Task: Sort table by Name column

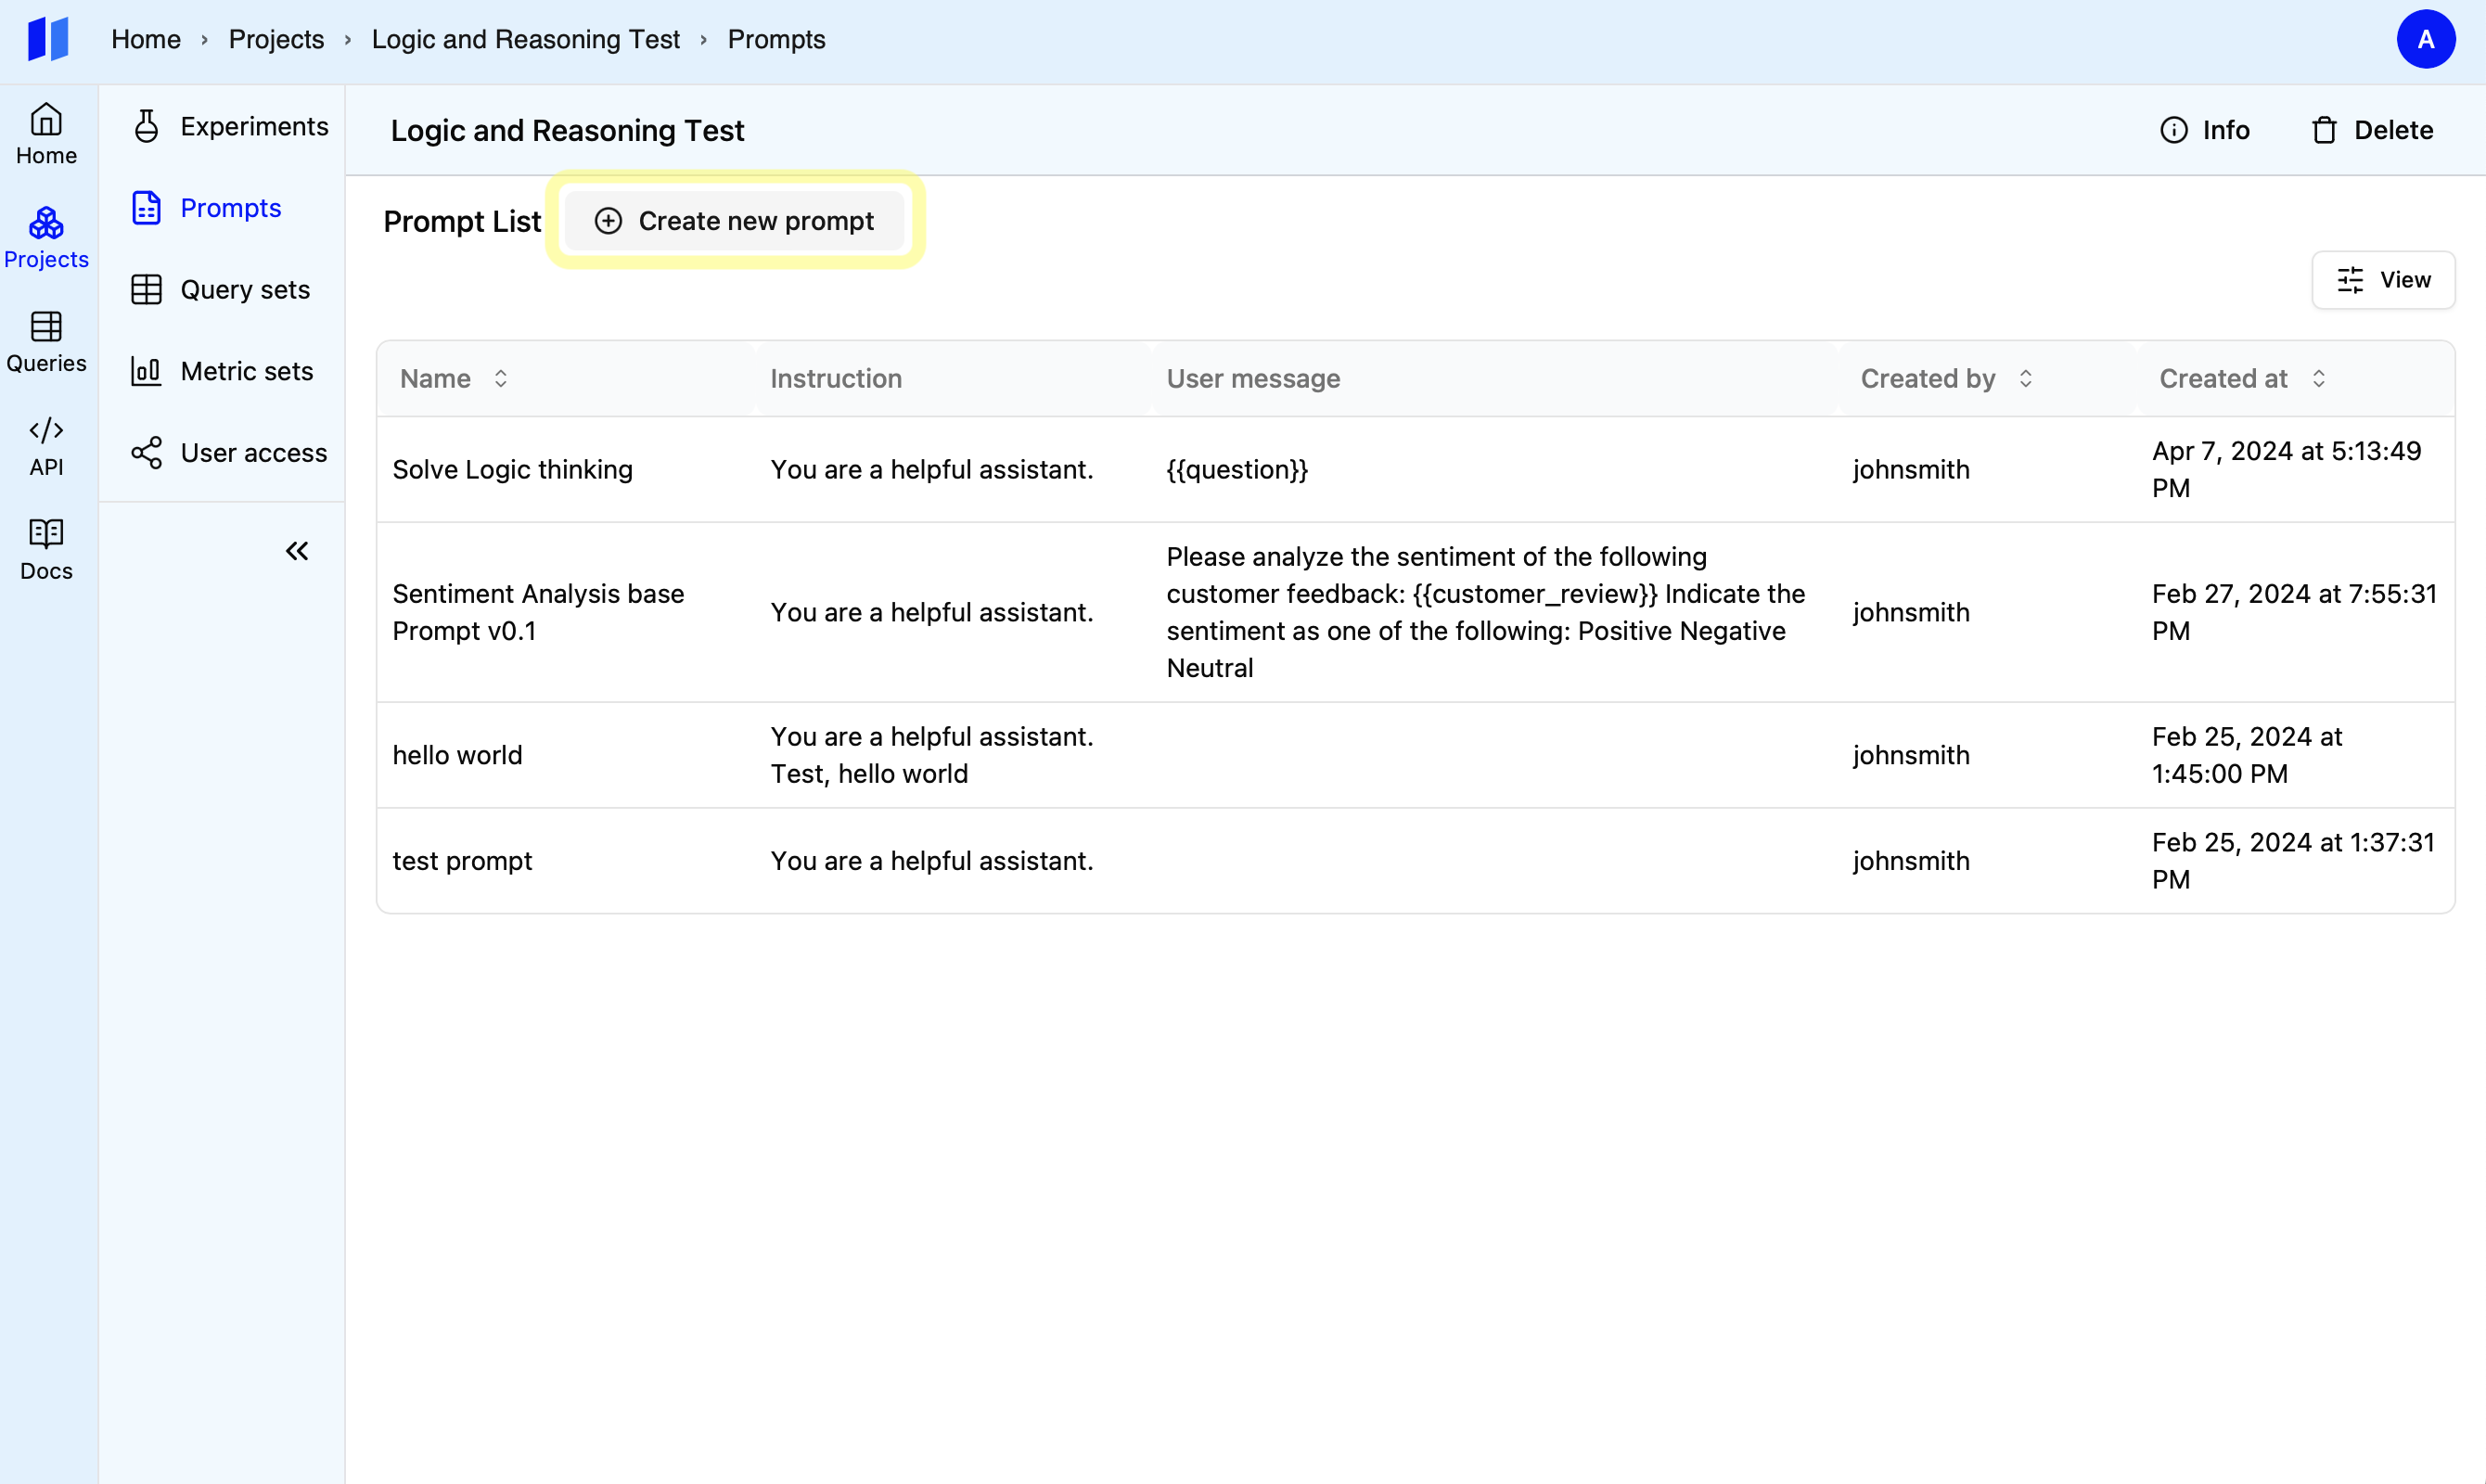Action: point(500,379)
